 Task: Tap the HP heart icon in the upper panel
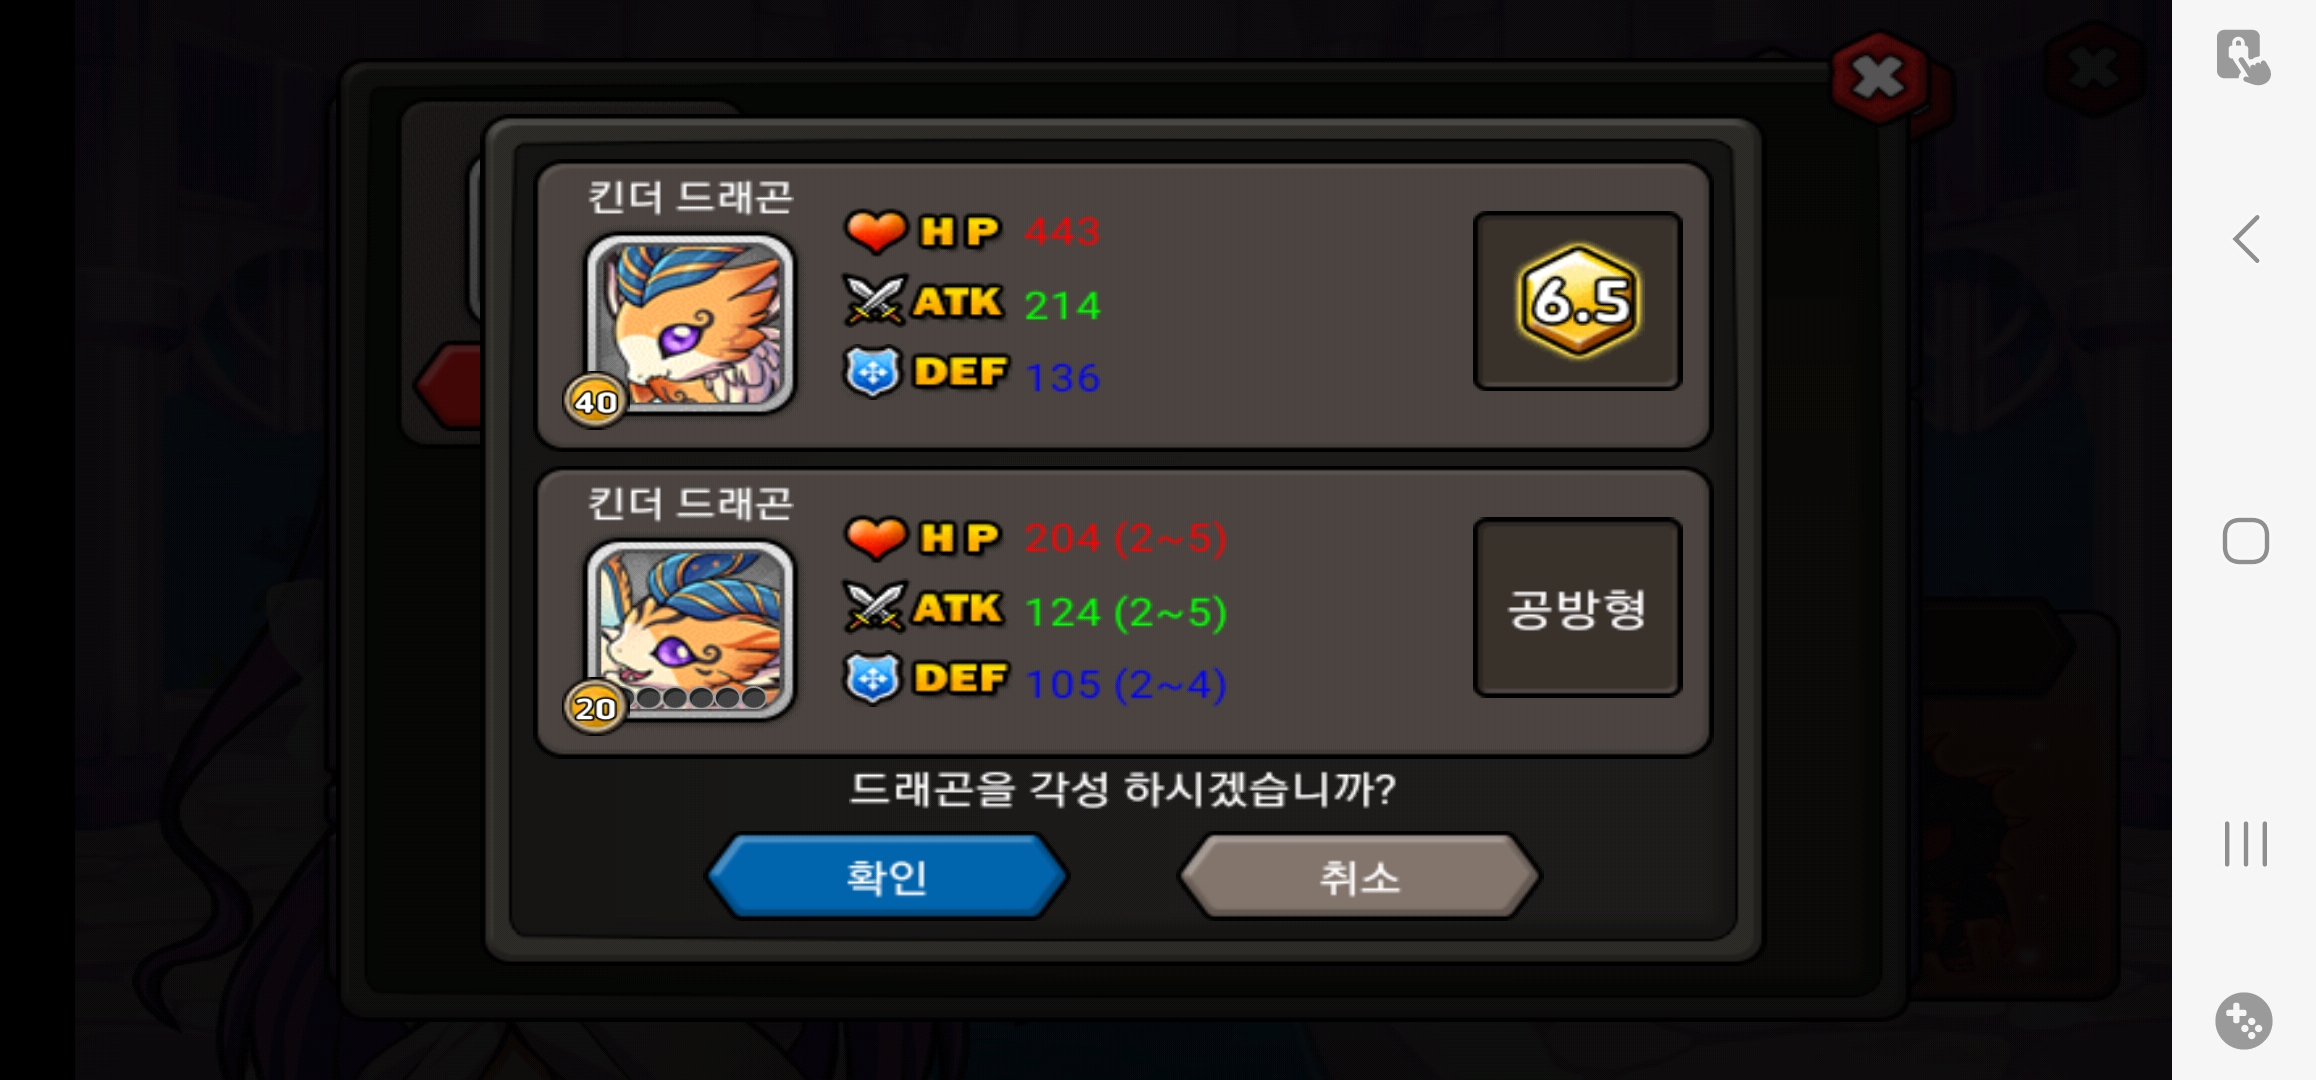tap(875, 231)
